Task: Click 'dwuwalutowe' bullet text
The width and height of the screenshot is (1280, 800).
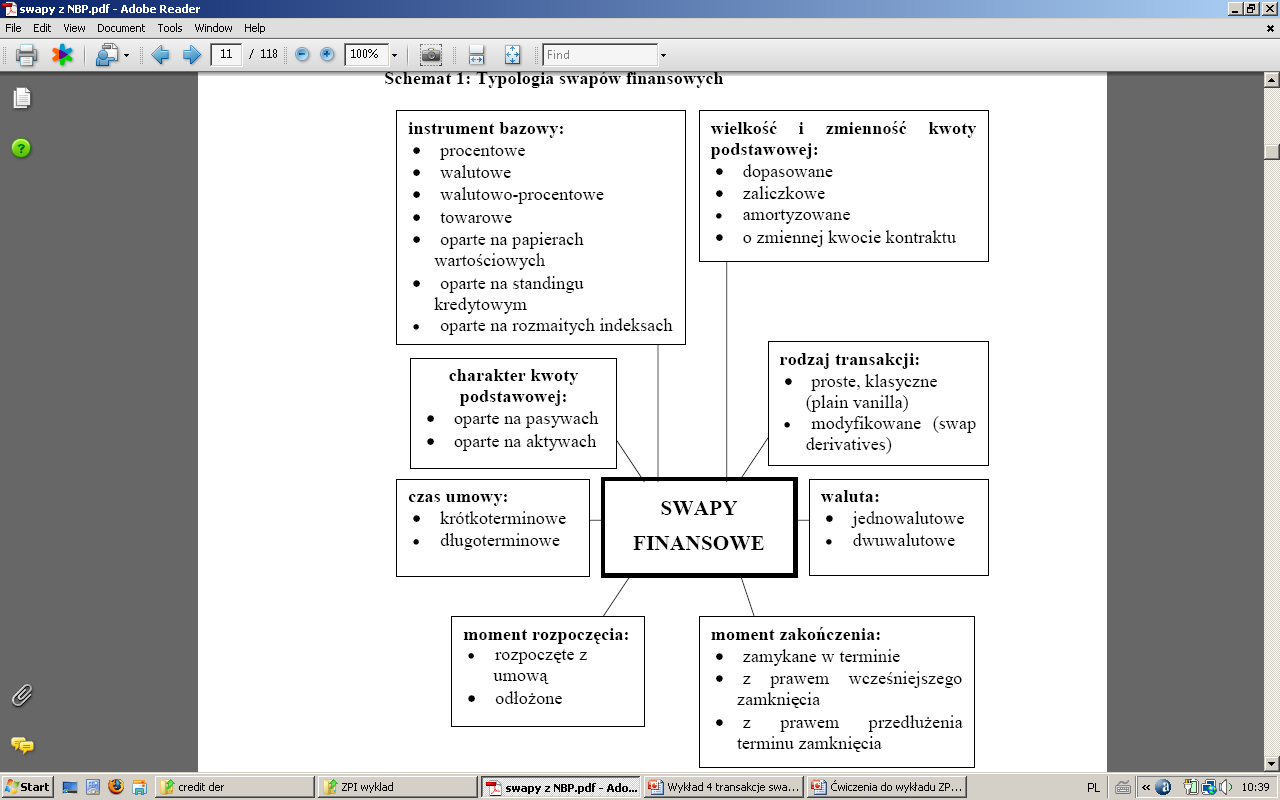Action: (x=904, y=541)
